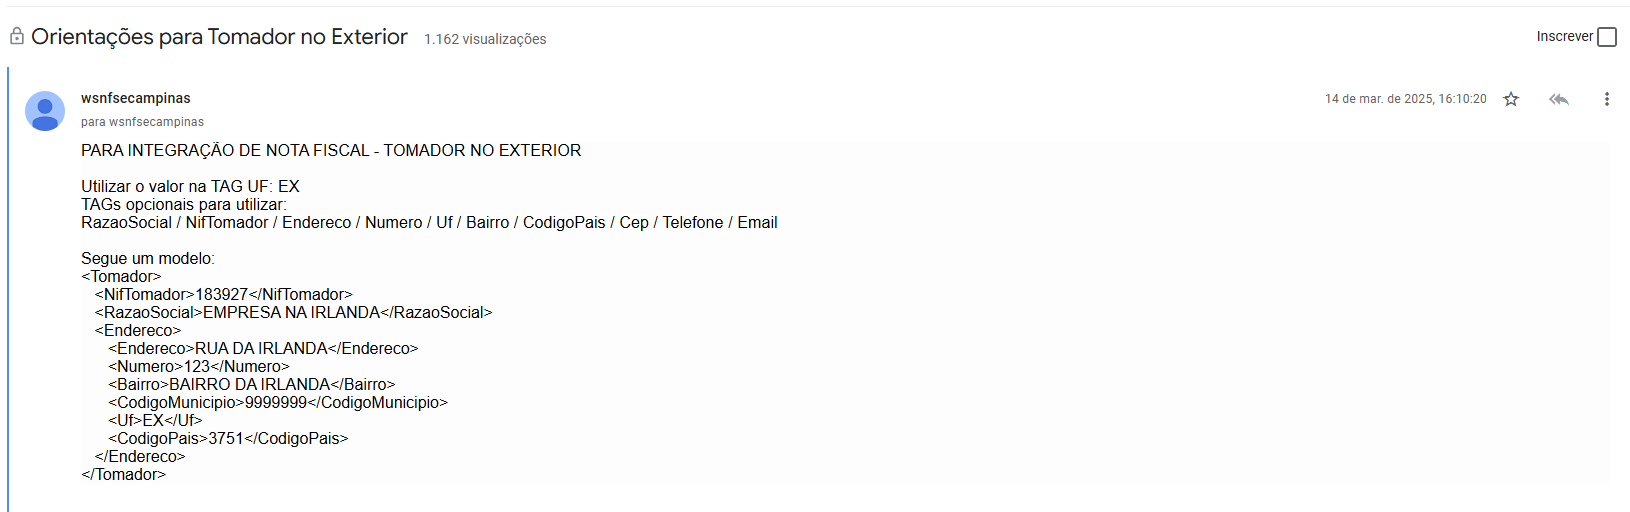
Task: Click the sender's blue avatar icon
Action: [x=45, y=111]
